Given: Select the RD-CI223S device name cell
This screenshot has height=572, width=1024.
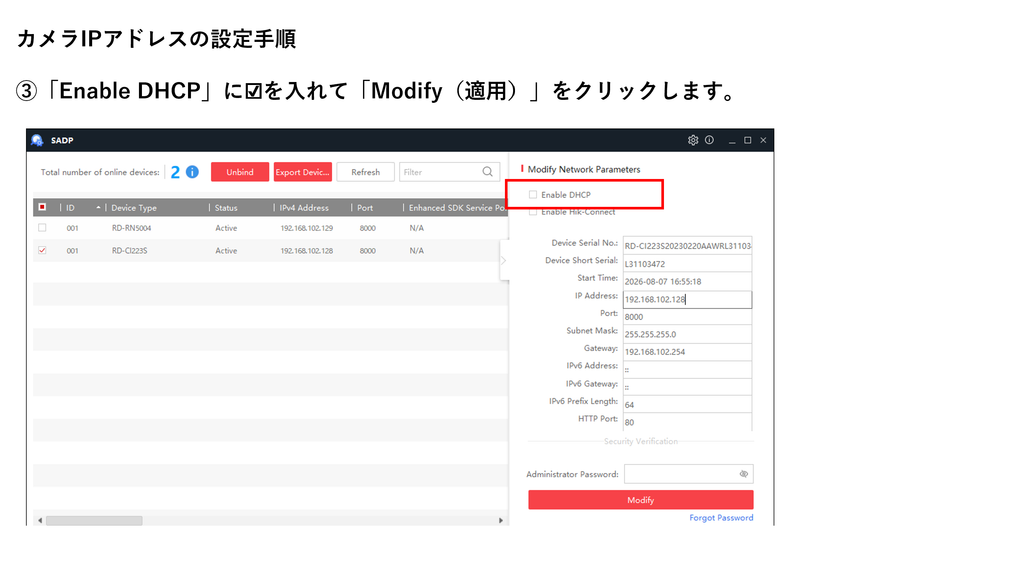Looking at the screenshot, I should [129, 250].
